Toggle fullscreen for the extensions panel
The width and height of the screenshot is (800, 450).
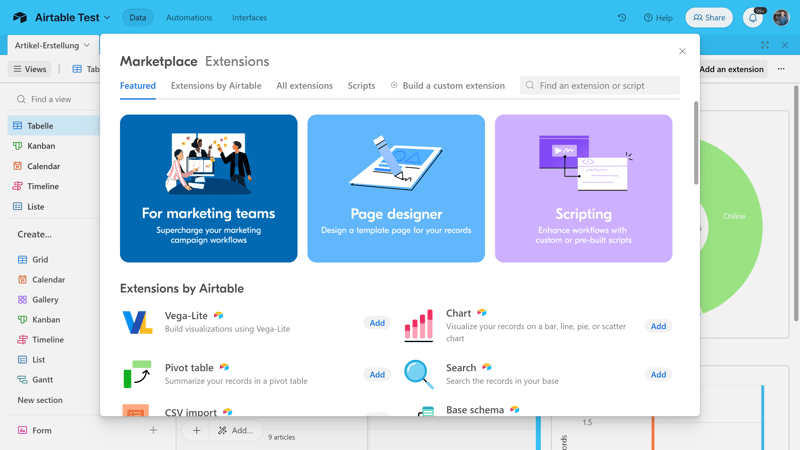(765, 45)
